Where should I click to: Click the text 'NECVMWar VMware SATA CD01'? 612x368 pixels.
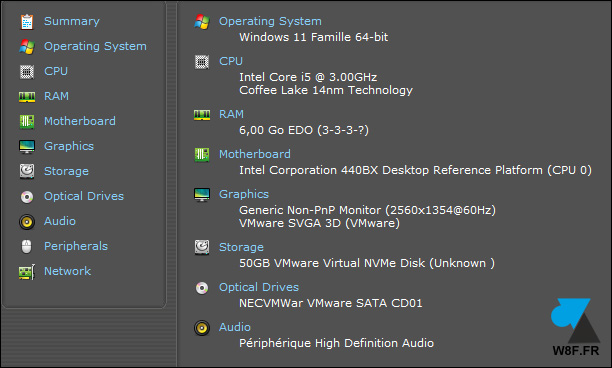(x=331, y=303)
